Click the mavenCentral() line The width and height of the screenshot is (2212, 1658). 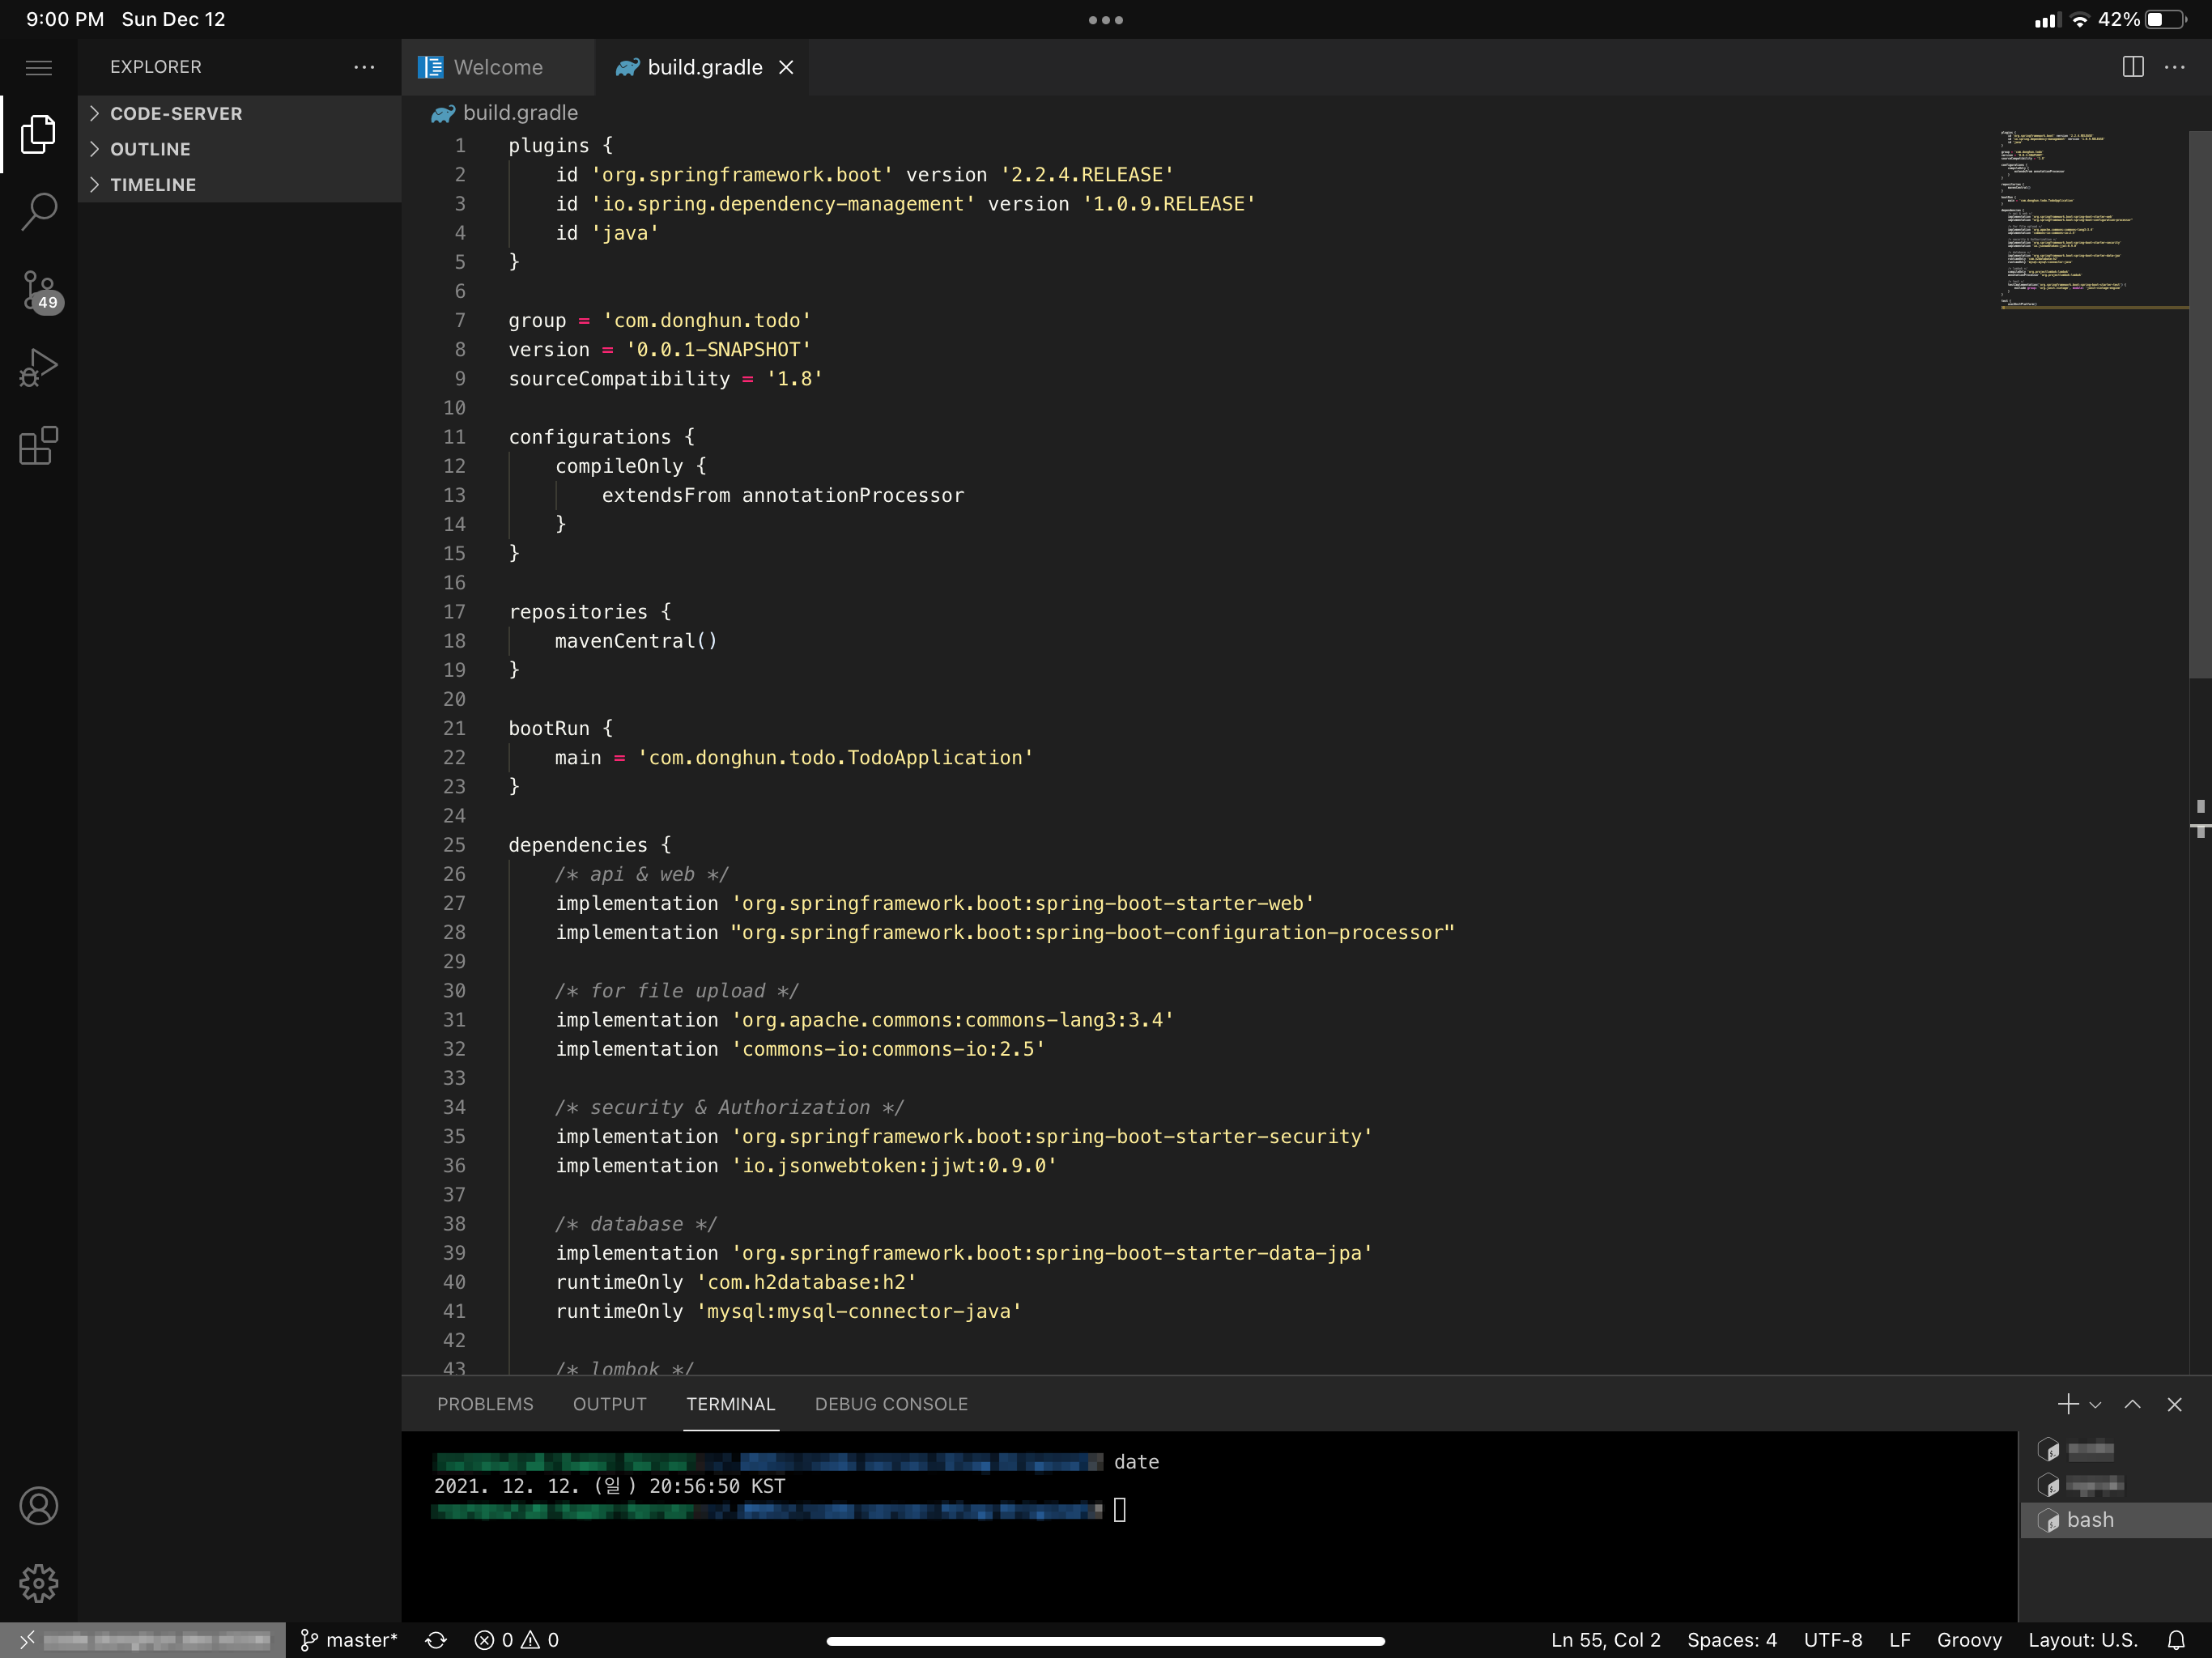coord(636,641)
